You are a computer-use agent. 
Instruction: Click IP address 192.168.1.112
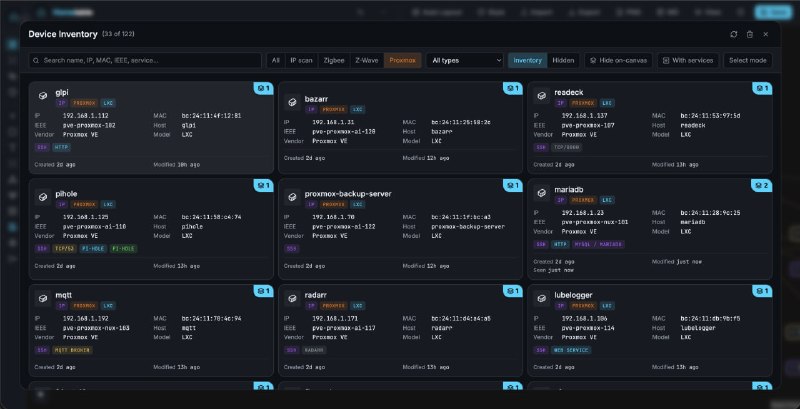[x=86, y=116]
